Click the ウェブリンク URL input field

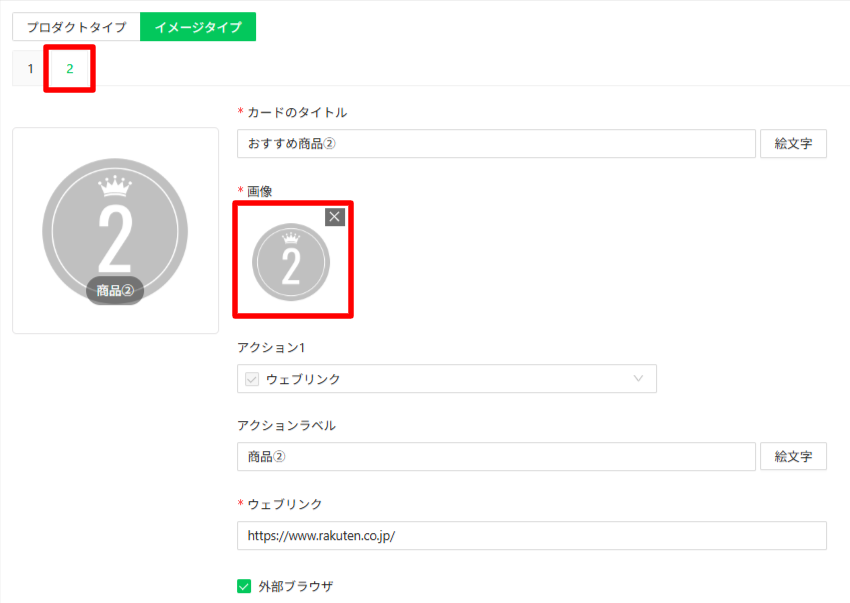pyautogui.click(x=531, y=536)
